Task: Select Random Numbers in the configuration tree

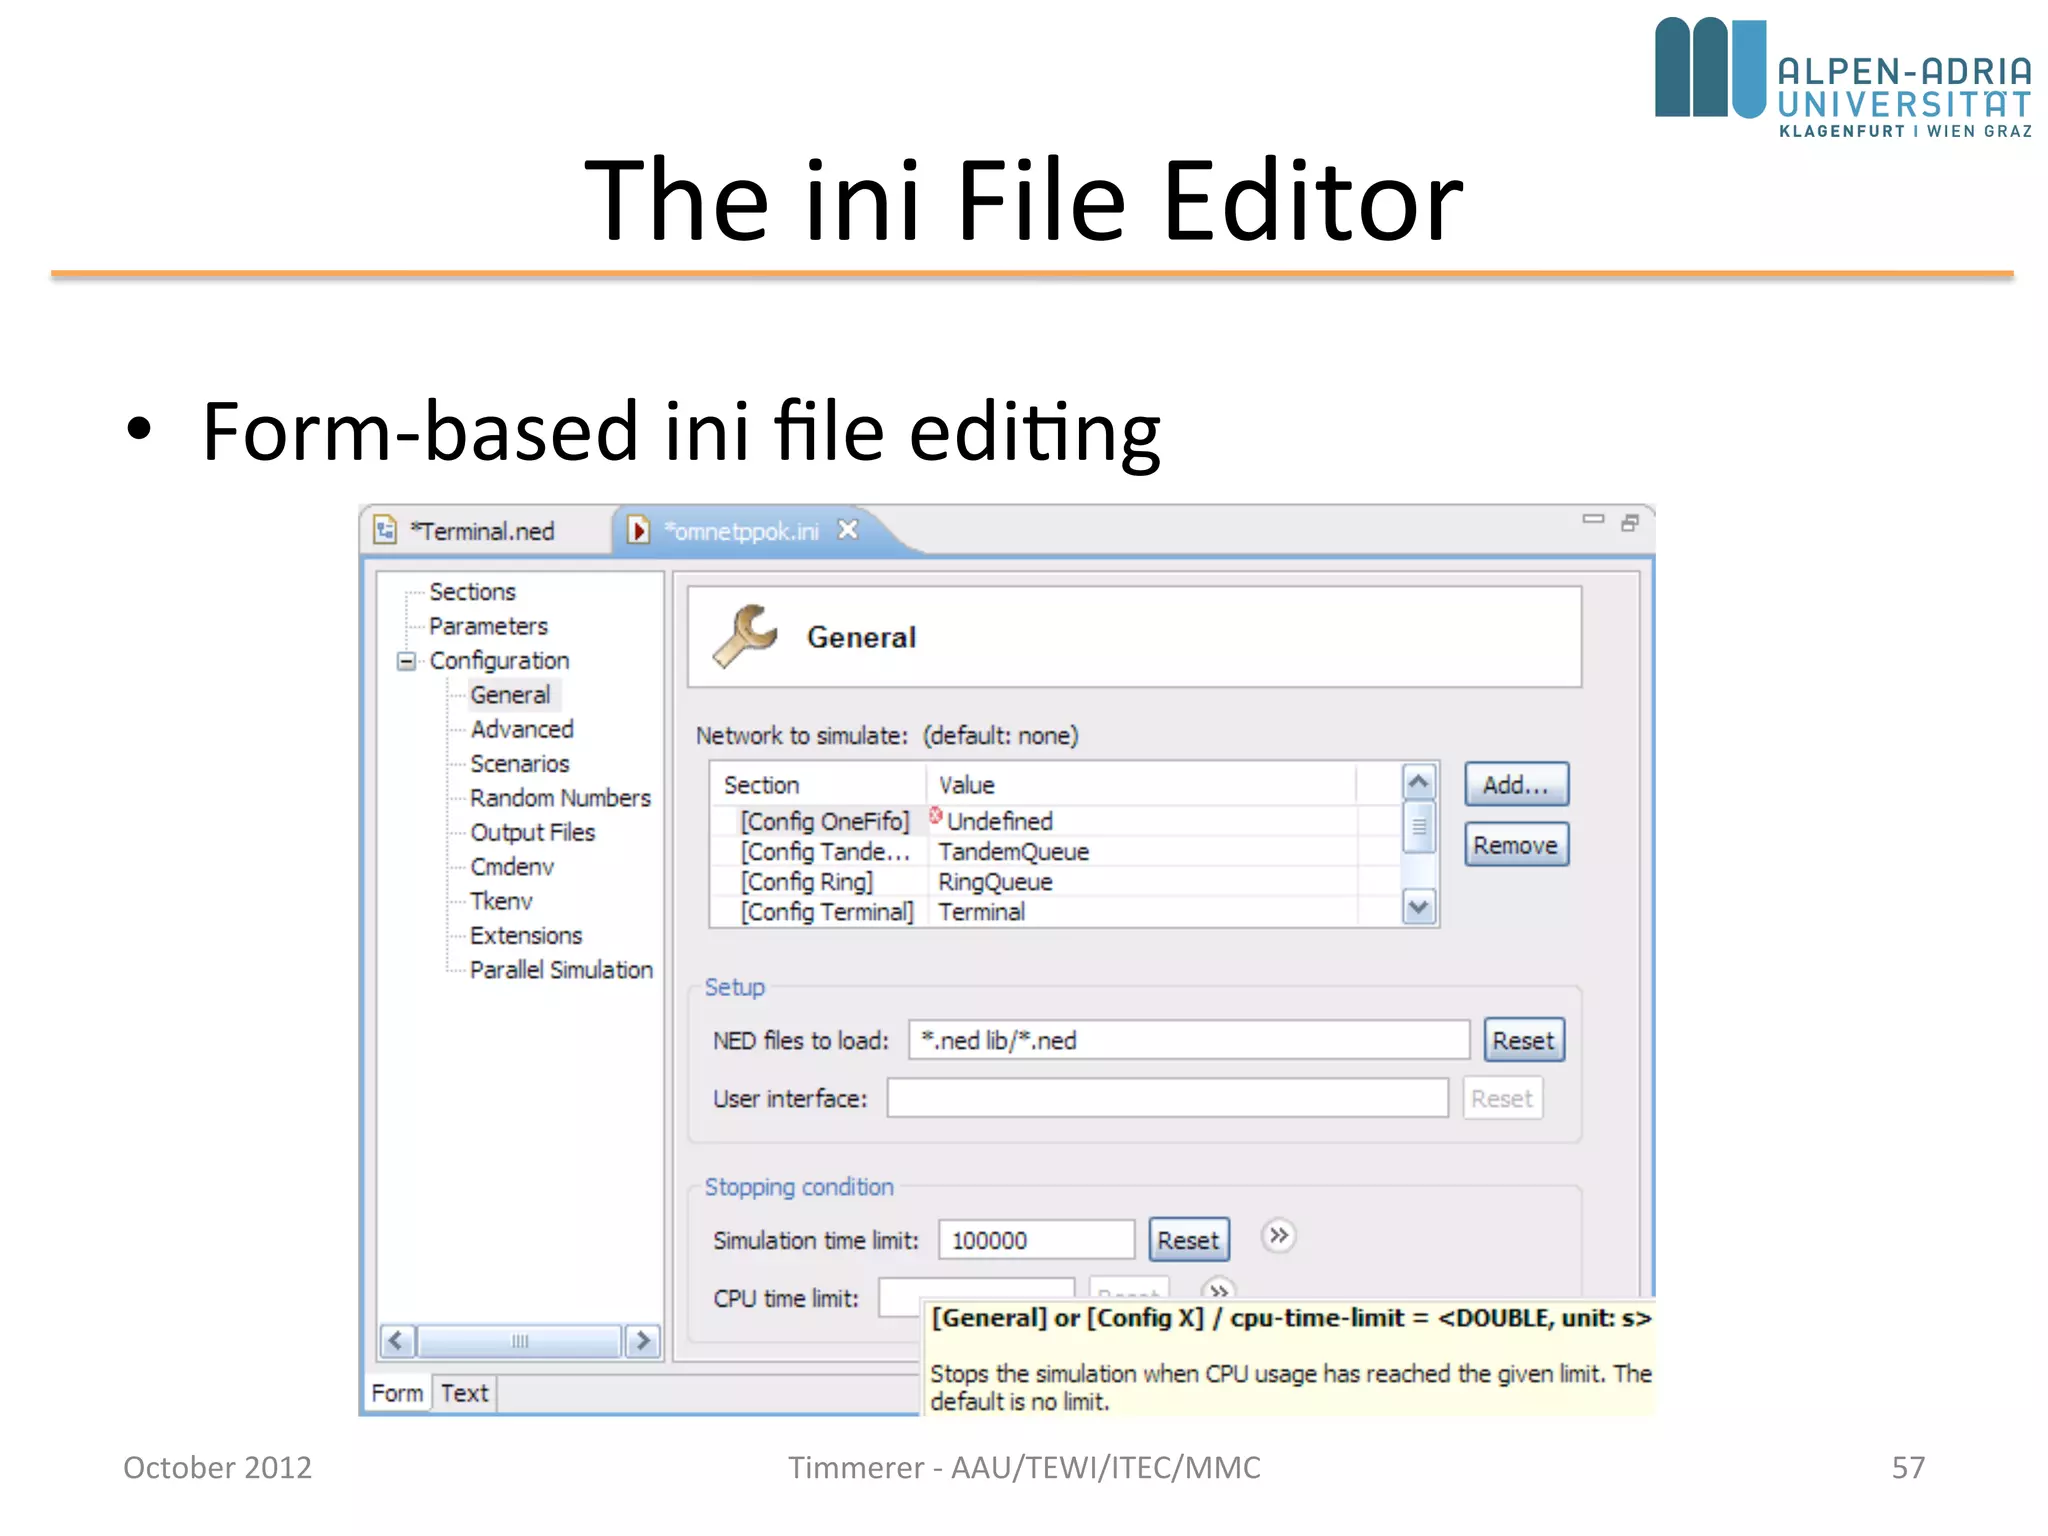Action: point(560,798)
